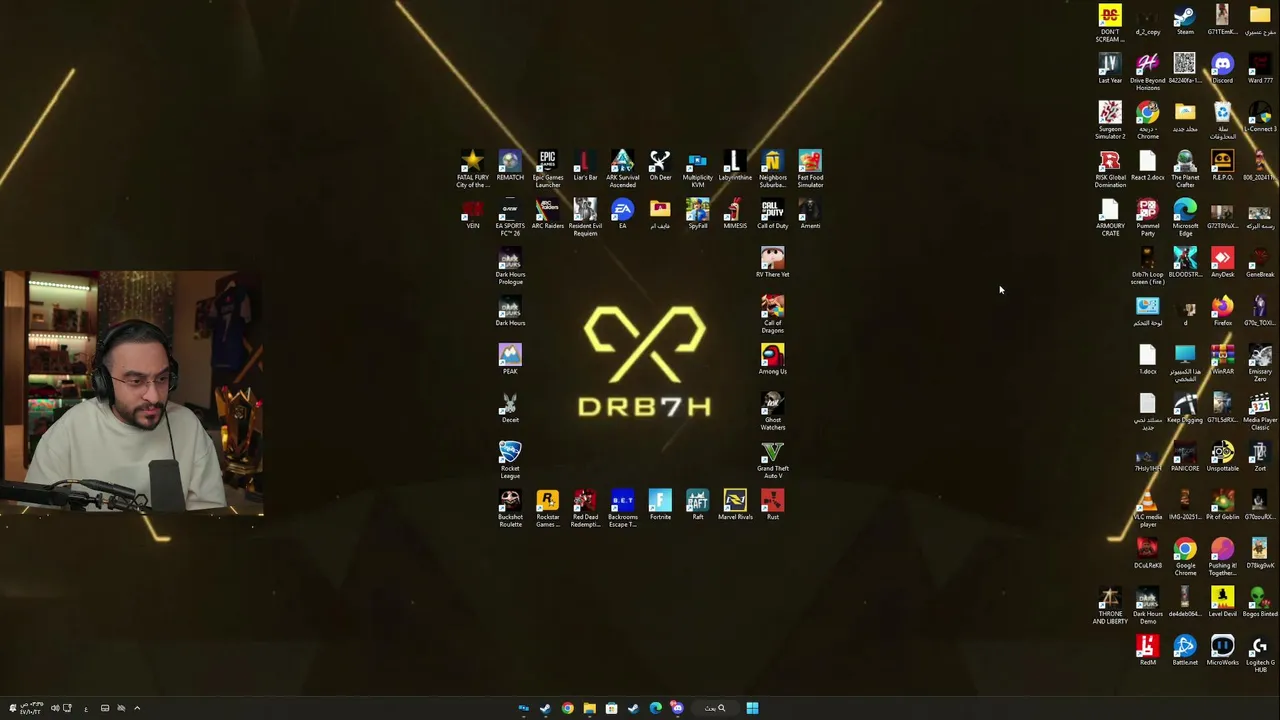This screenshot has height=720, width=1280.
Task: Launch FATAL FURY City of the Wolves icon
Action: (x=473, y=169)
